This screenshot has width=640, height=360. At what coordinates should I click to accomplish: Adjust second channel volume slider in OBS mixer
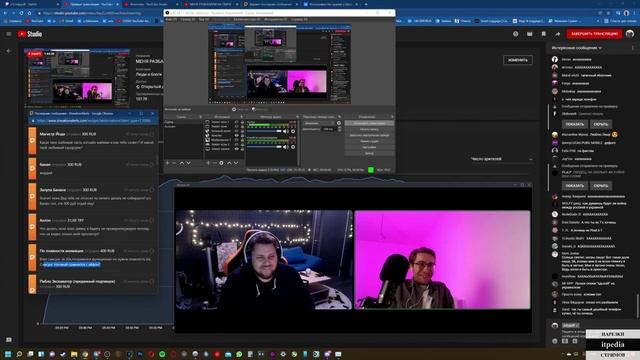264,147
